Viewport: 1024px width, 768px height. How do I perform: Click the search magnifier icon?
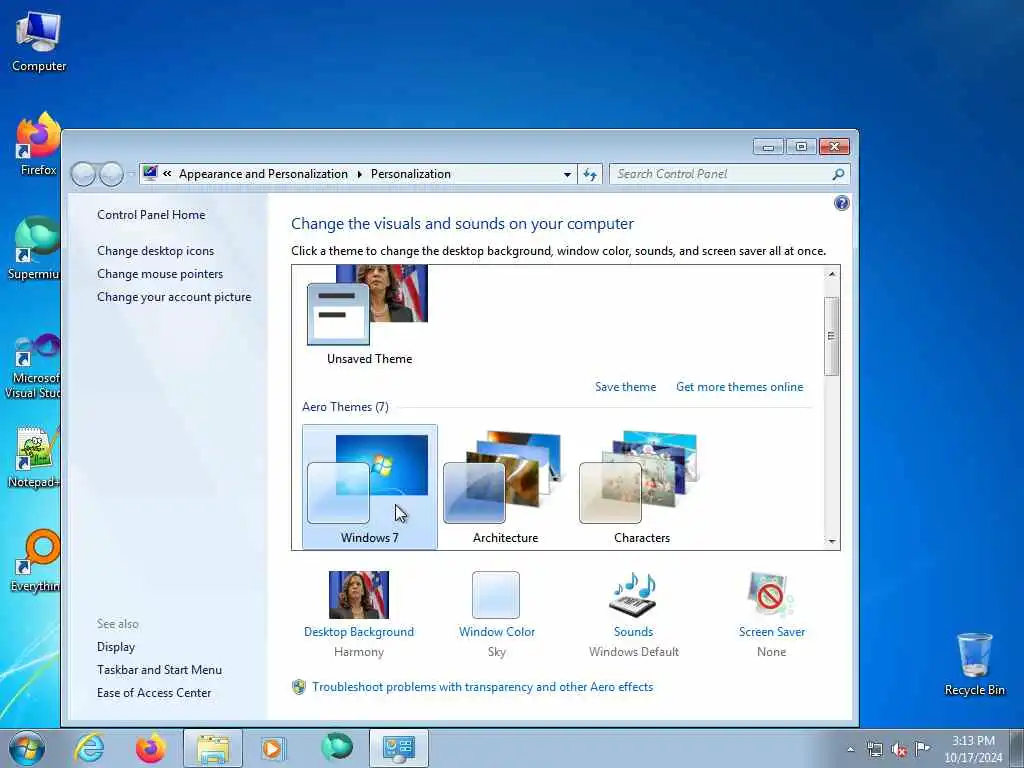pos(839,174)
